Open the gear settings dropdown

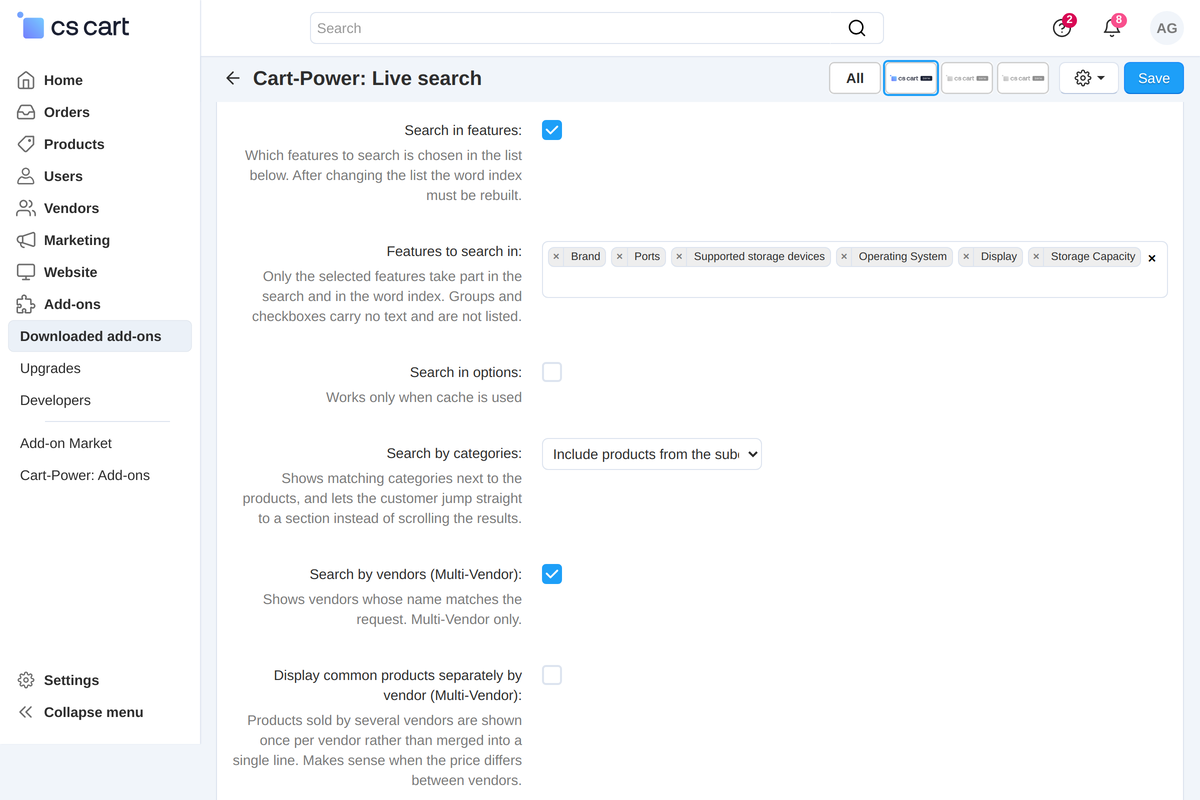click(1089, 78)
